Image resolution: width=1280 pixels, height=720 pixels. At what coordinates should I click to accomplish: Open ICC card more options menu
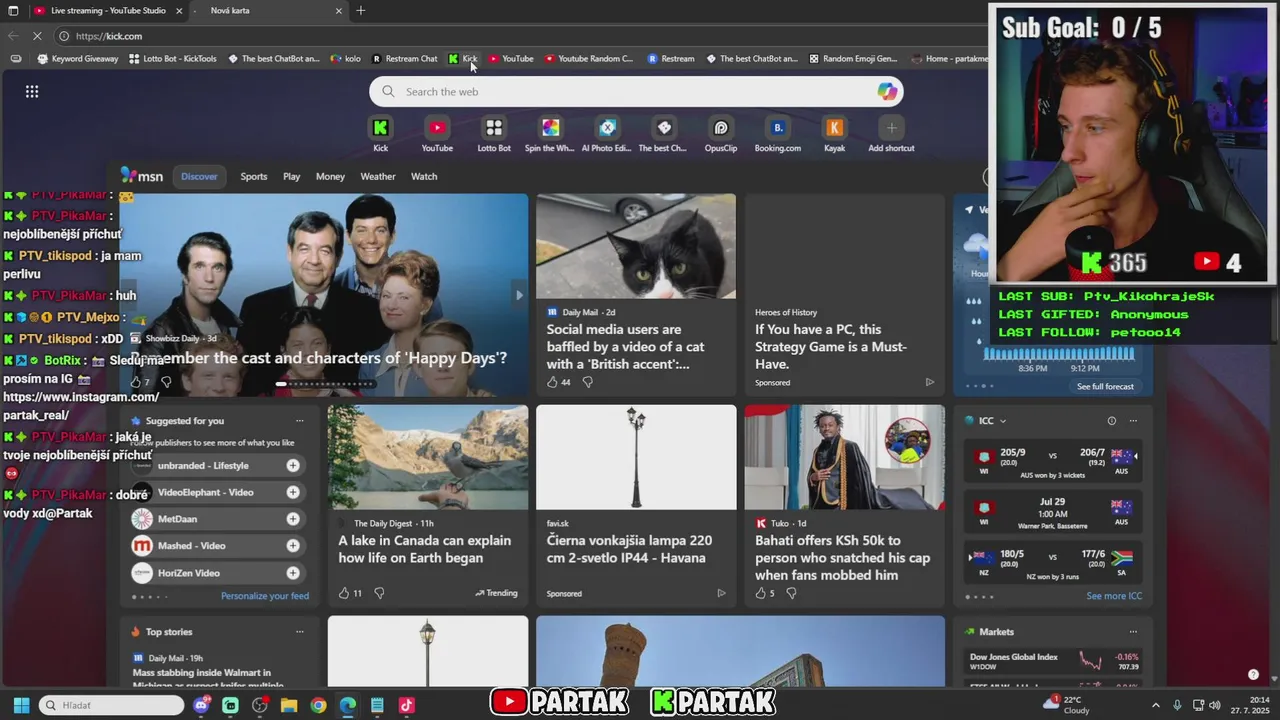(x=1133, y=421)
